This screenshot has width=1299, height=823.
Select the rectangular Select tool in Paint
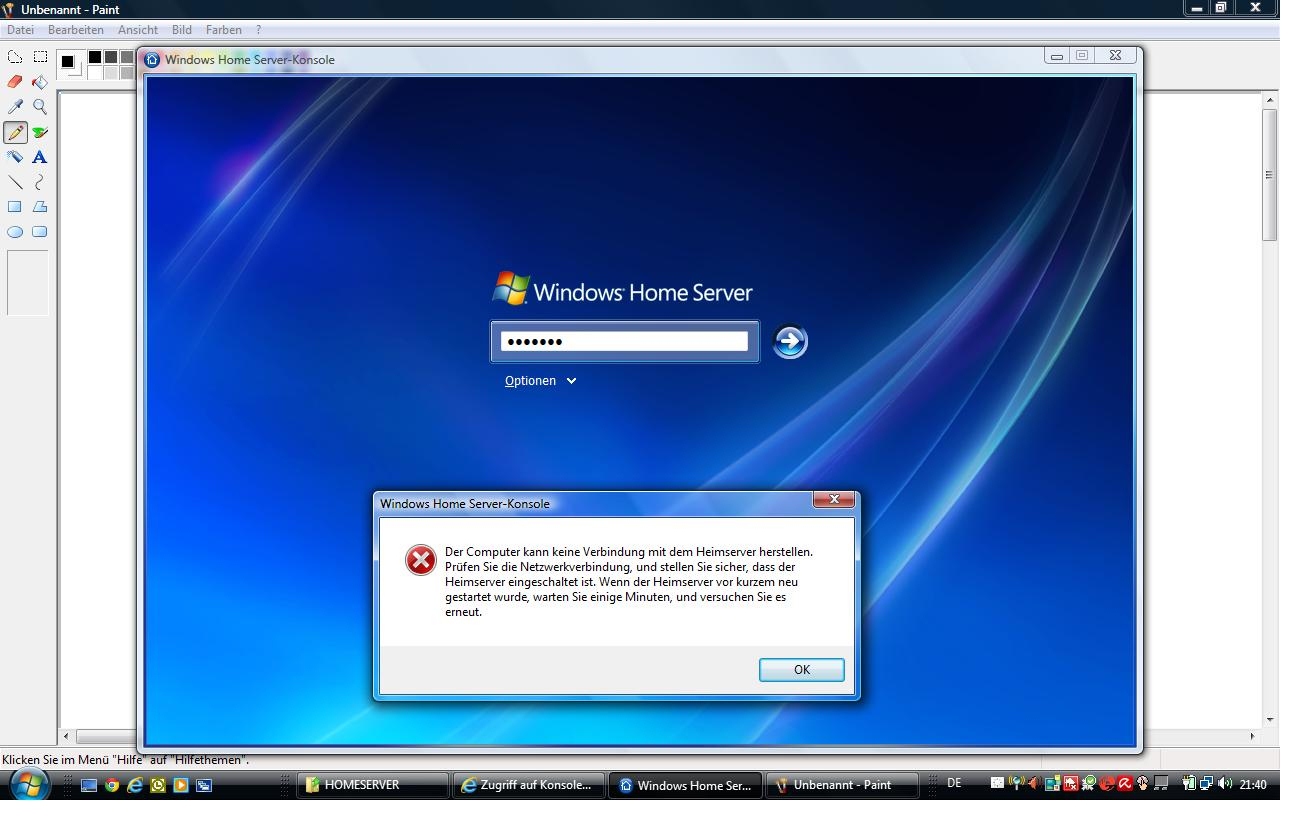click(x=40, y=57)
